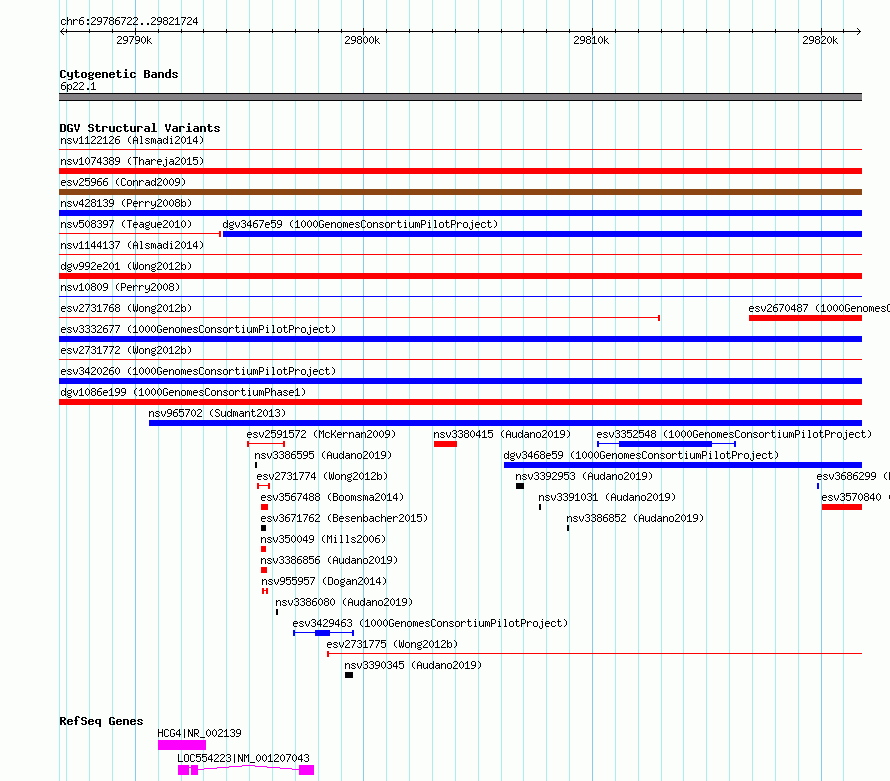Image resolution: width=890 pixels, height=781 pixels.
Task: Select nsv965702 (Sudmant2013) label
Action: tap(217, 413)
